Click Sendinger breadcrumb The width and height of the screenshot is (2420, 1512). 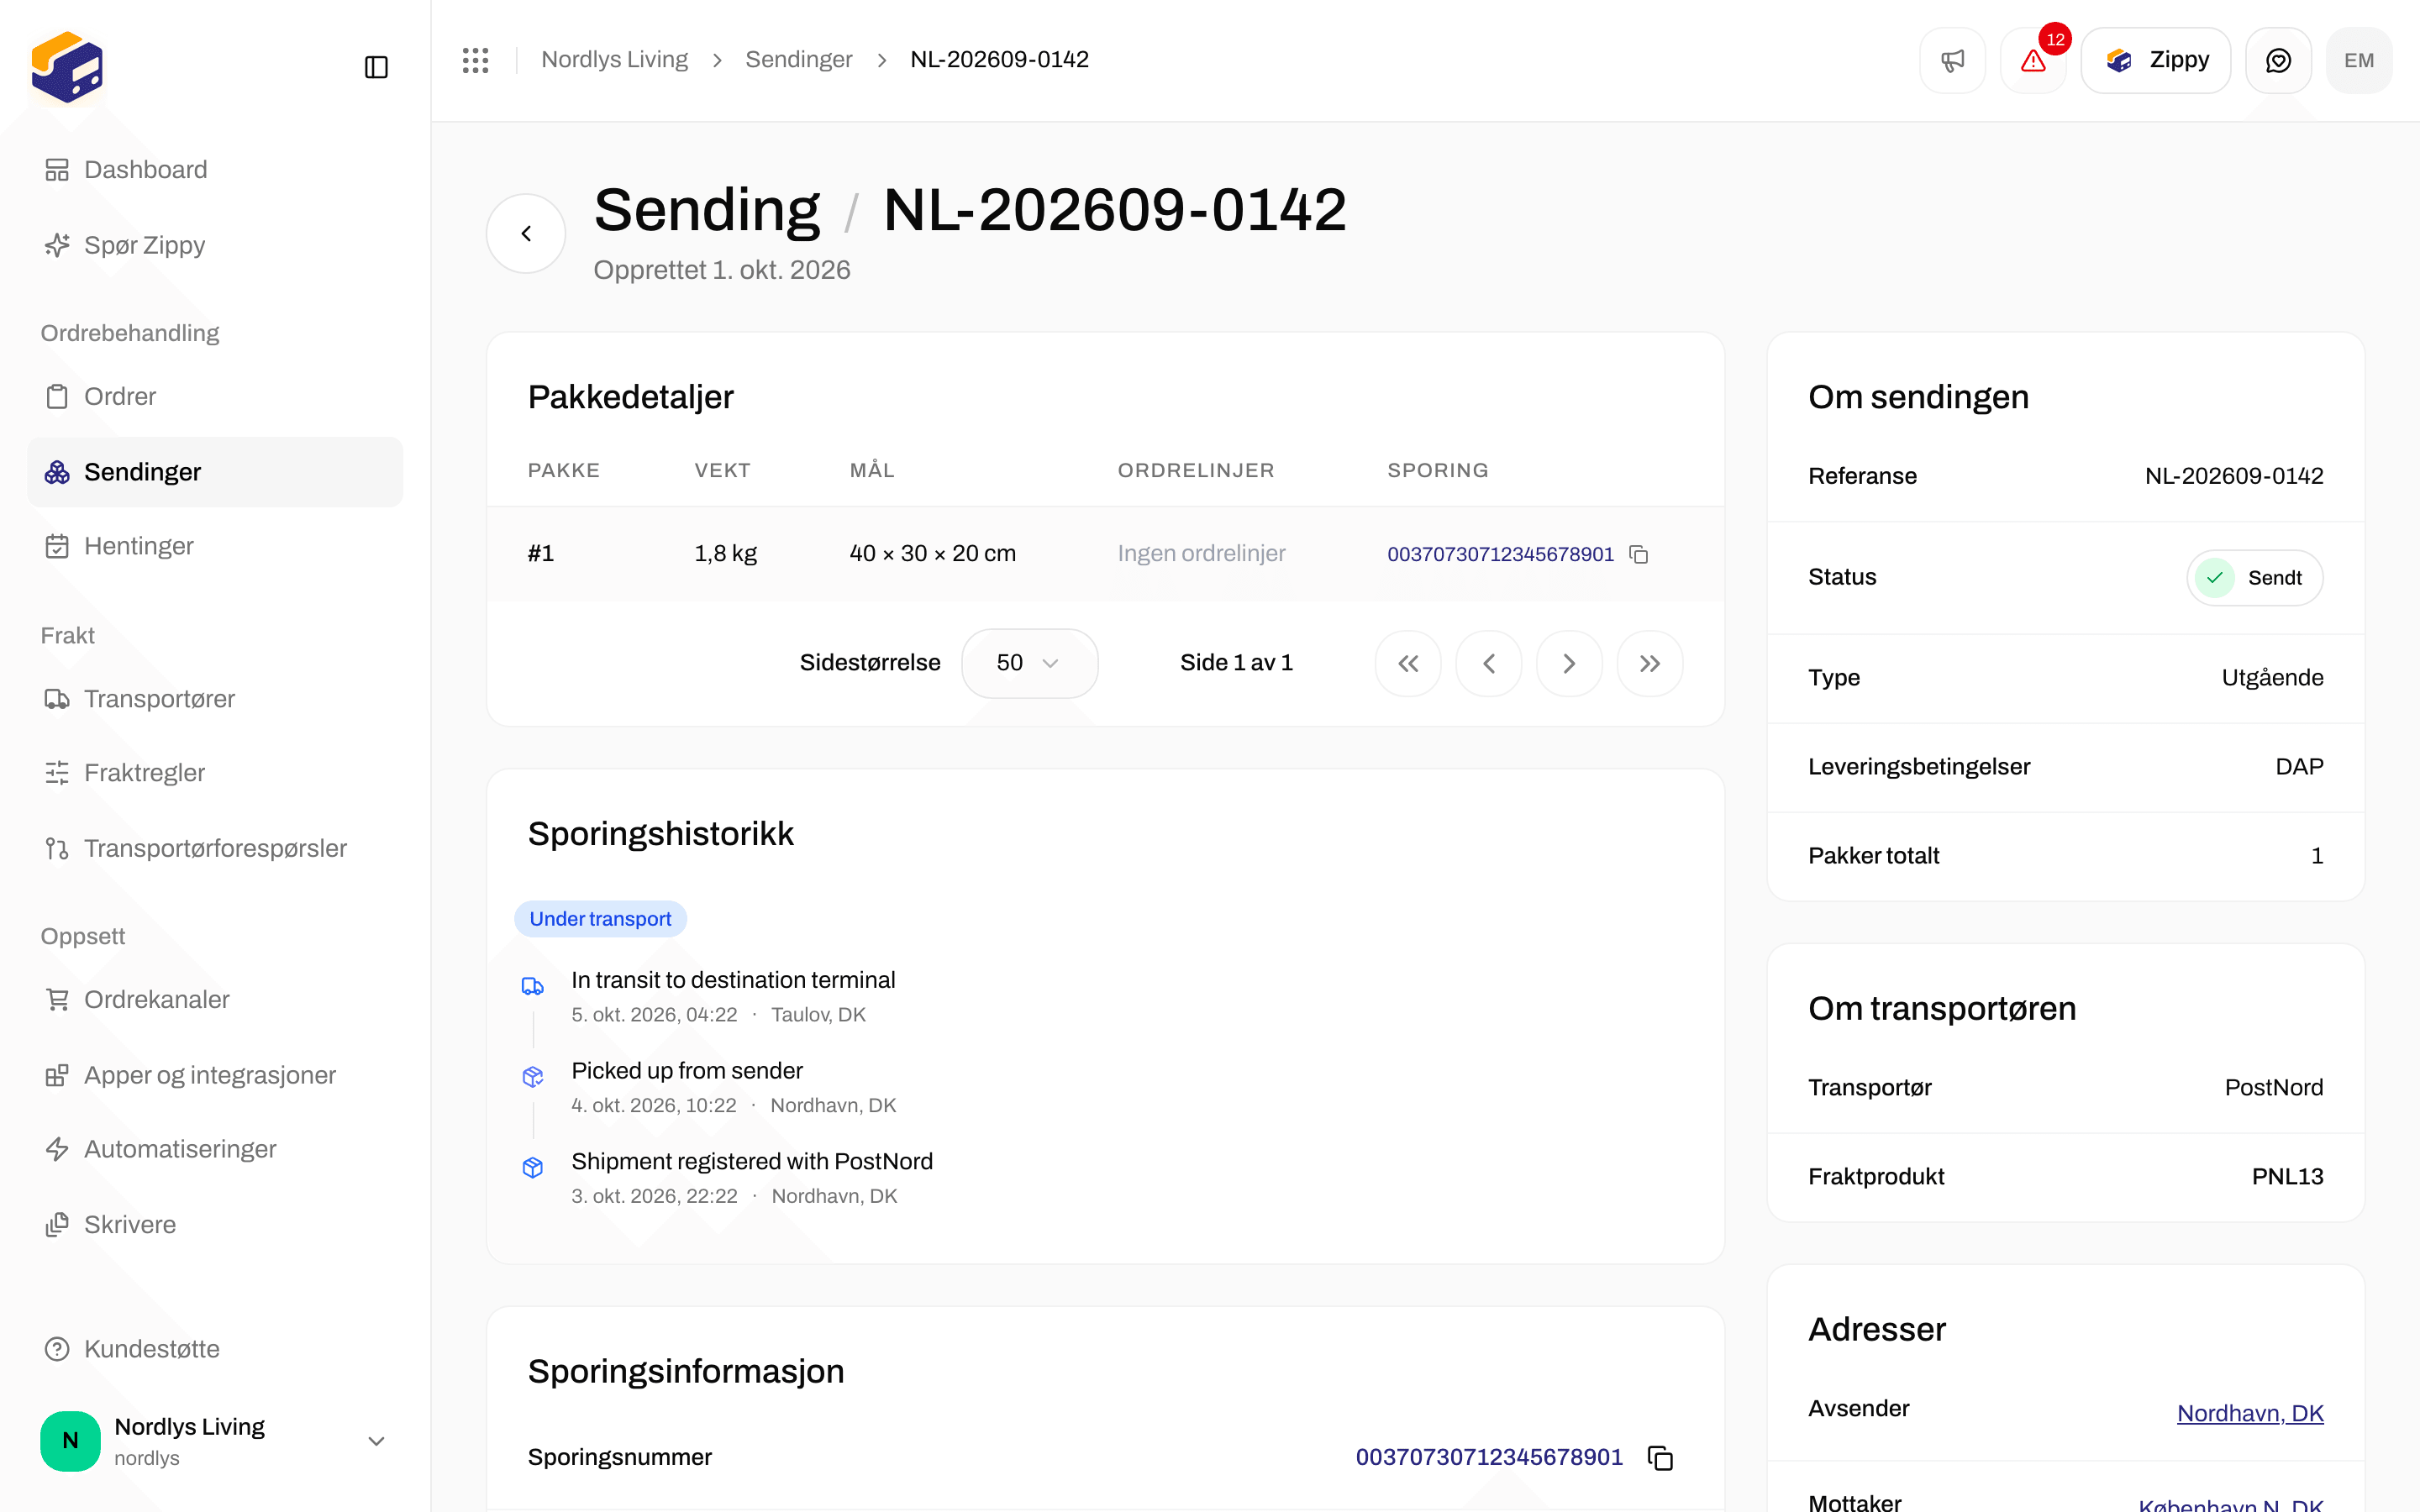798,60
